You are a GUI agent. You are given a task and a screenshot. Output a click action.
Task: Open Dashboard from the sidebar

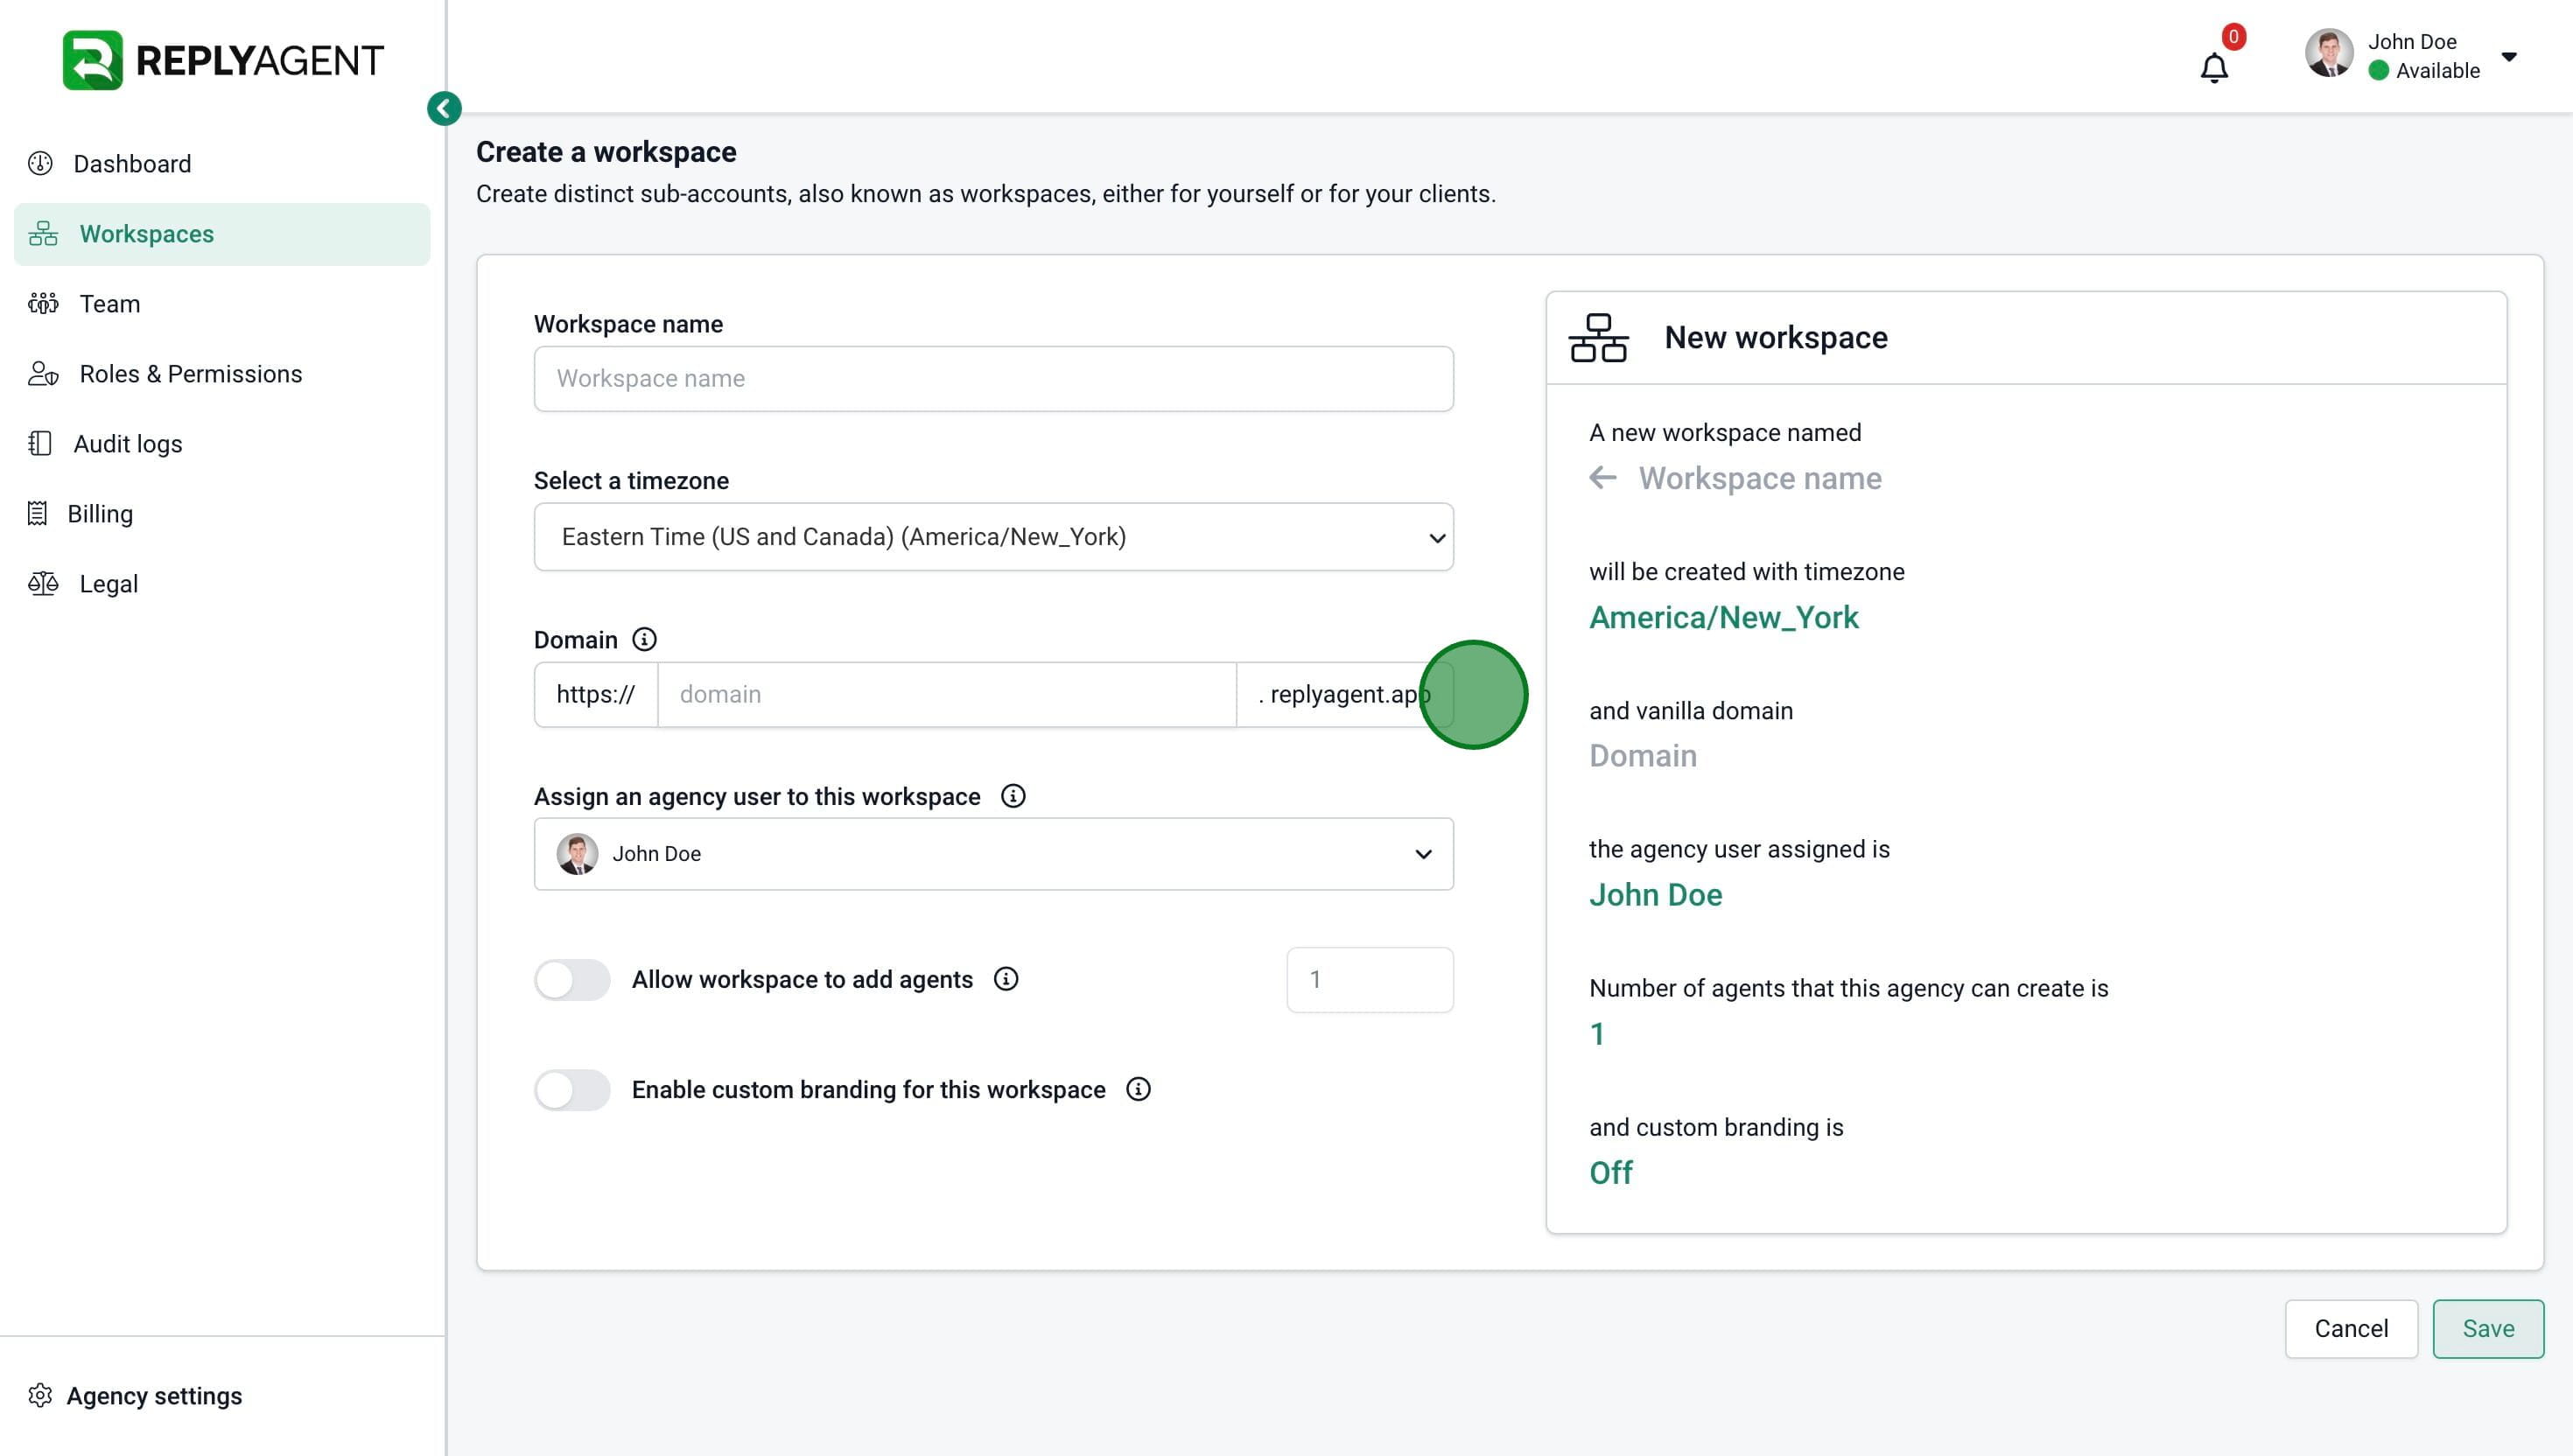click(x=131, y=164)
